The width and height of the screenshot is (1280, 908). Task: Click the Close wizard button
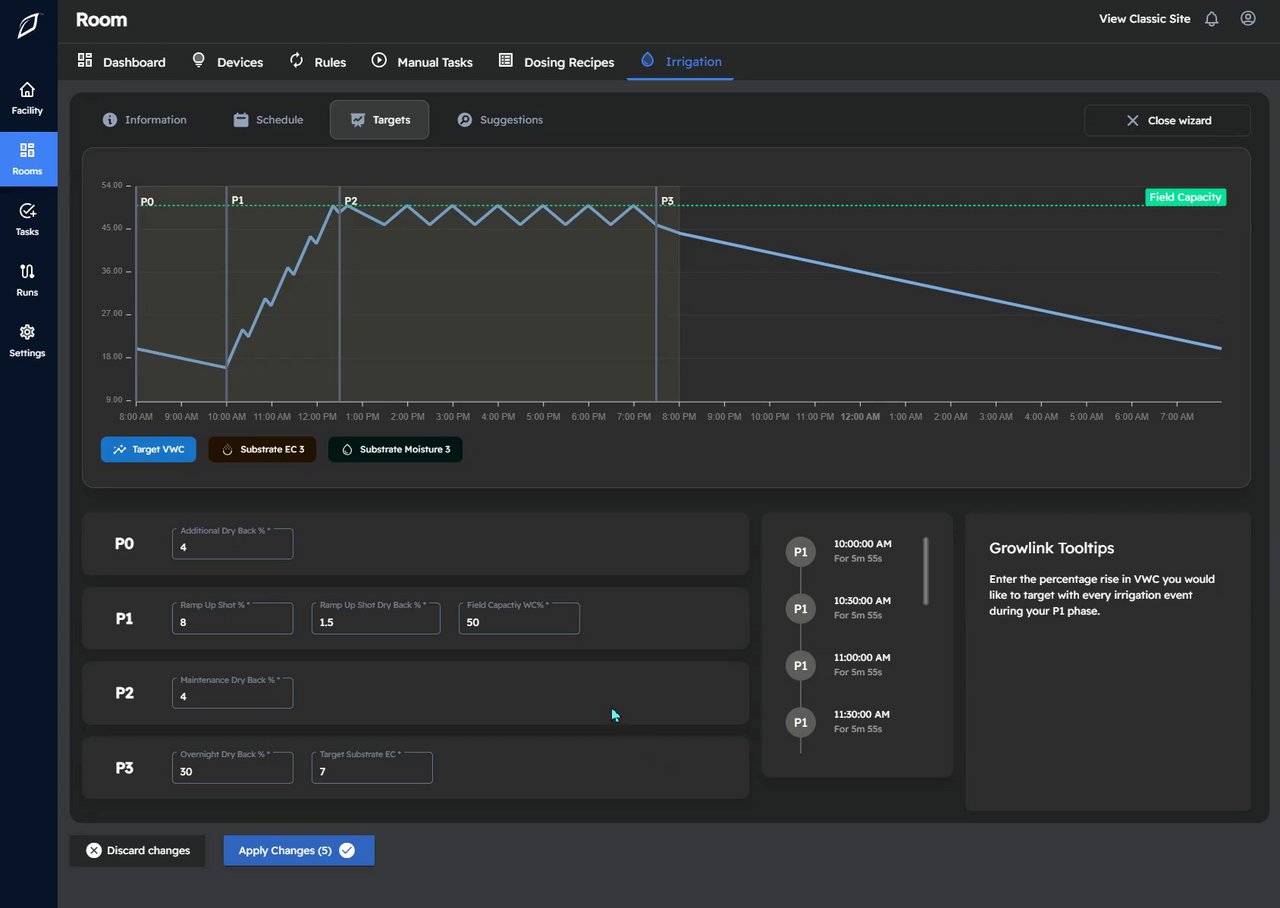click(x=1167, y=120)
